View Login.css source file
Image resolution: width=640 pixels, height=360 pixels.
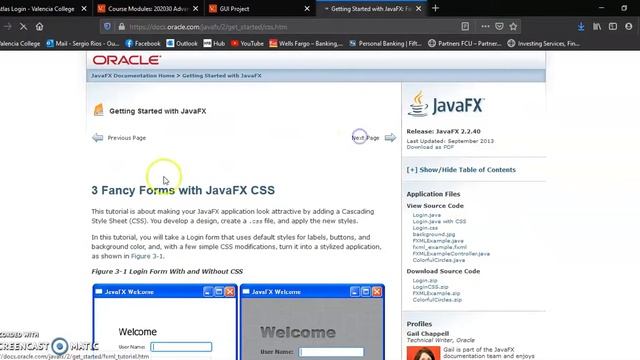[x=425, y=228]
